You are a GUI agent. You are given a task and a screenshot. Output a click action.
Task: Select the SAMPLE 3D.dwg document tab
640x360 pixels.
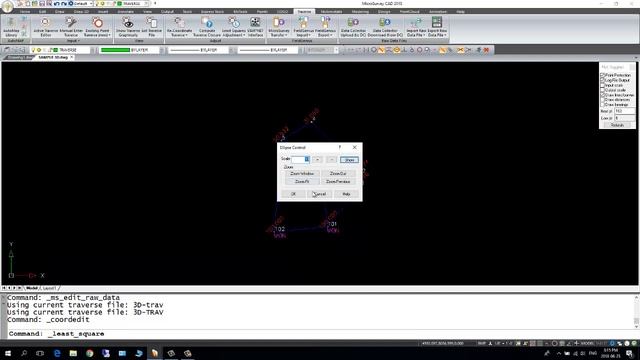click(53, 58)
